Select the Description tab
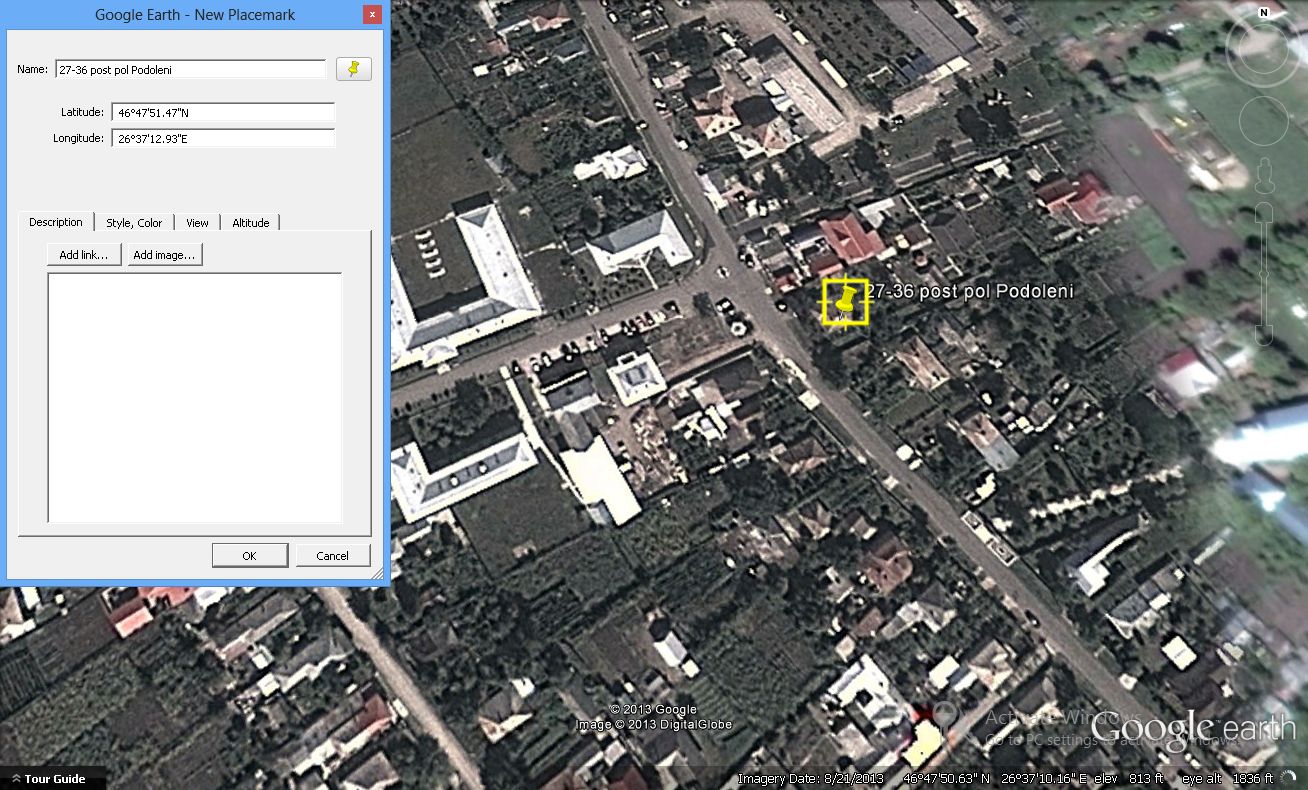This screenshot has height=790, width=1308. point(56,222)
